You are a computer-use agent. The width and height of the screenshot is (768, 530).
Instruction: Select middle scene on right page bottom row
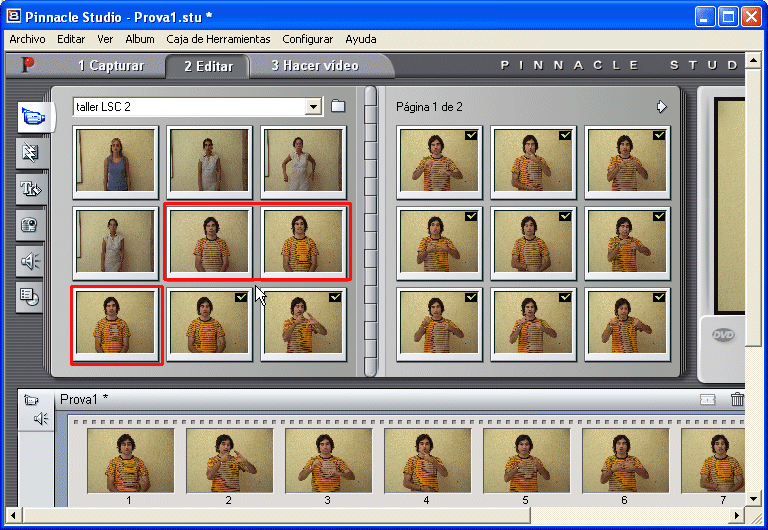pyautogui.click(x=533, y=324)
